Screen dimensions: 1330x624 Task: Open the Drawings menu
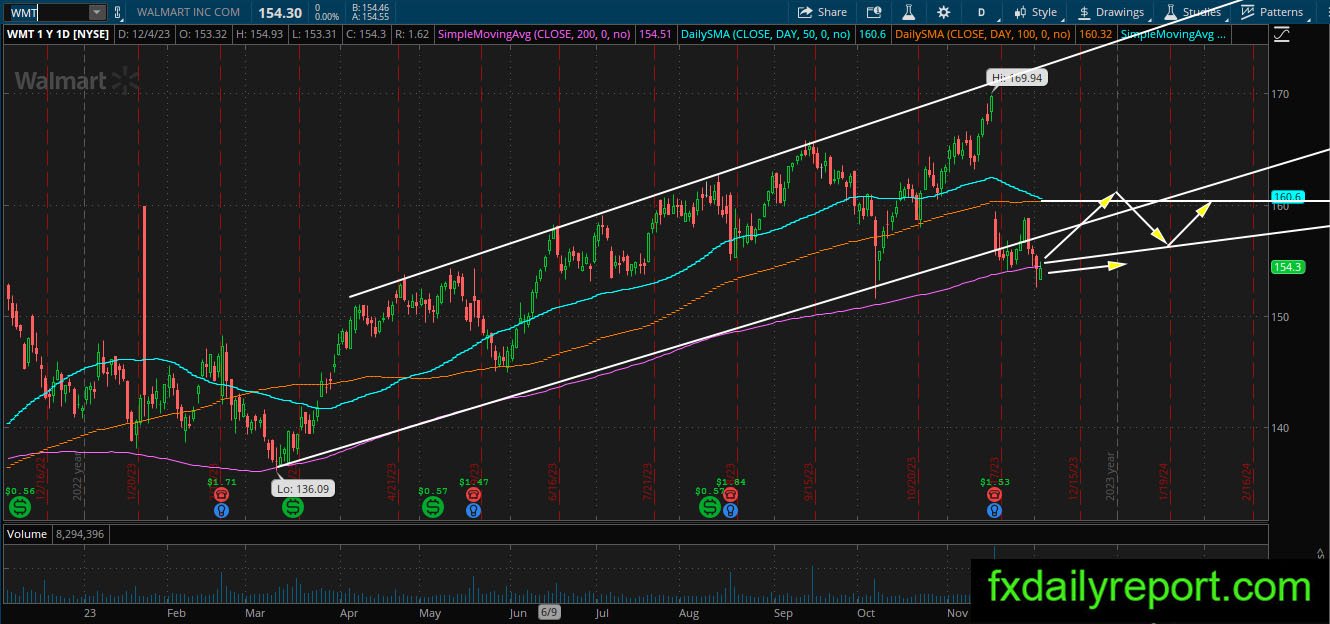click(x=1111, y=12)
